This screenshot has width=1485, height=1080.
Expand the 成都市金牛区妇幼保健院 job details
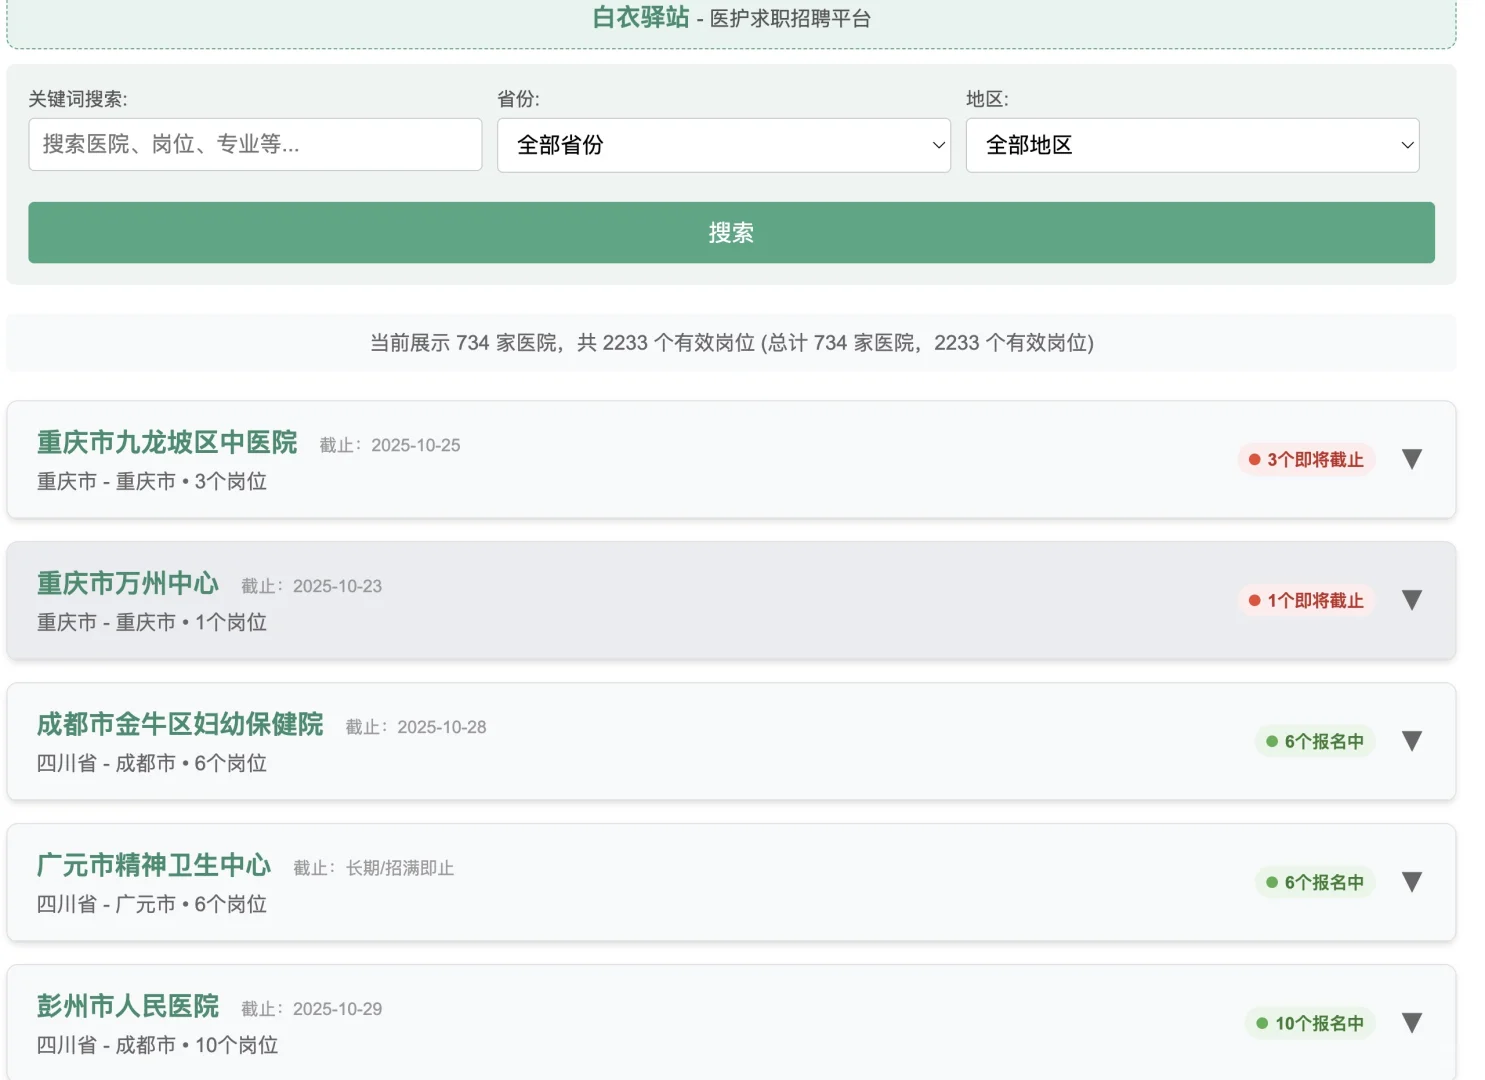click(1411, 741)
